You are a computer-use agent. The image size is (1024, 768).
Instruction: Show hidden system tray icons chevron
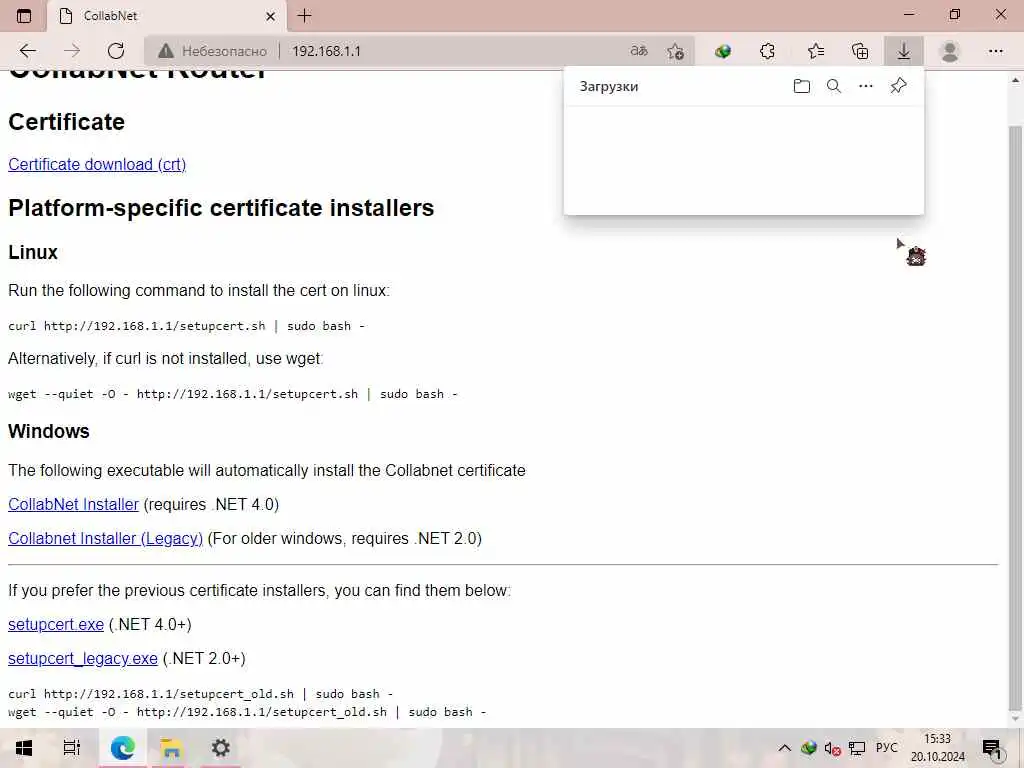[x=785, y=748]
